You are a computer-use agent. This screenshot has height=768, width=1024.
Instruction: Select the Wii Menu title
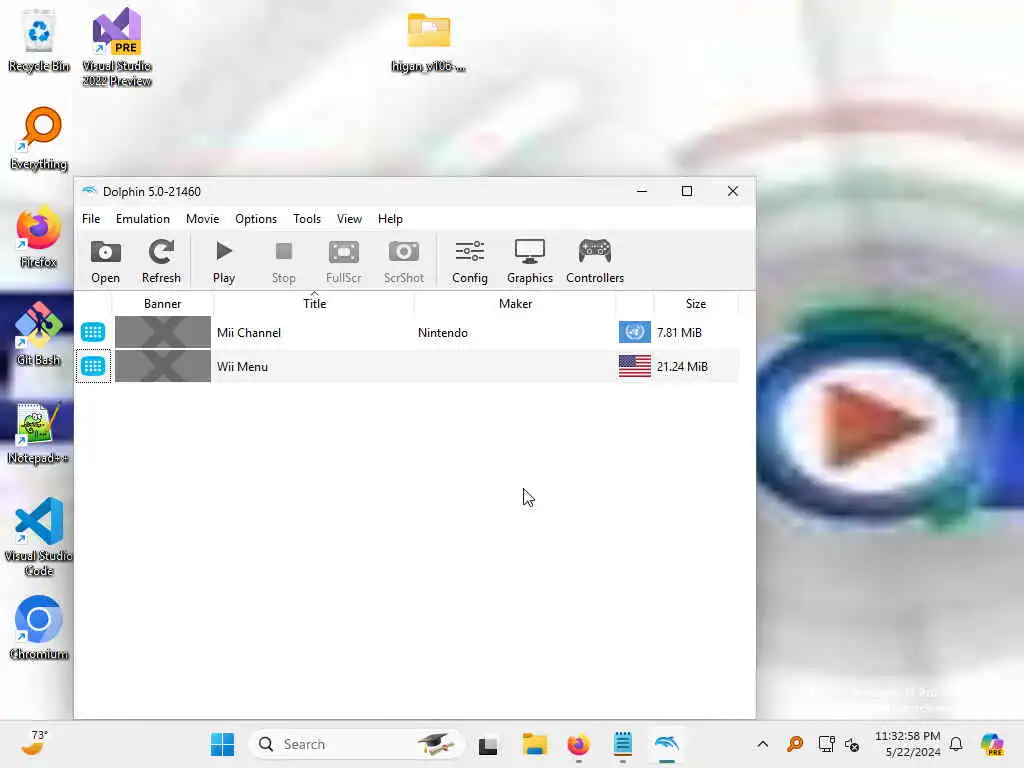242,366
